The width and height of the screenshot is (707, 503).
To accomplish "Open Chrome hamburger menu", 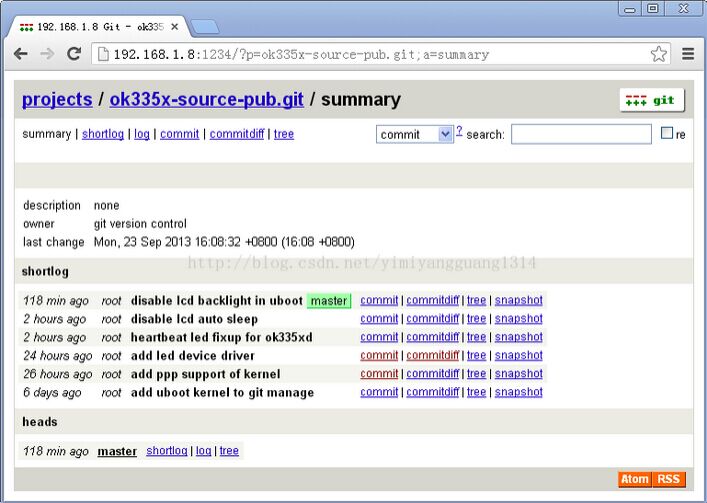I will [x=688, y=54].
